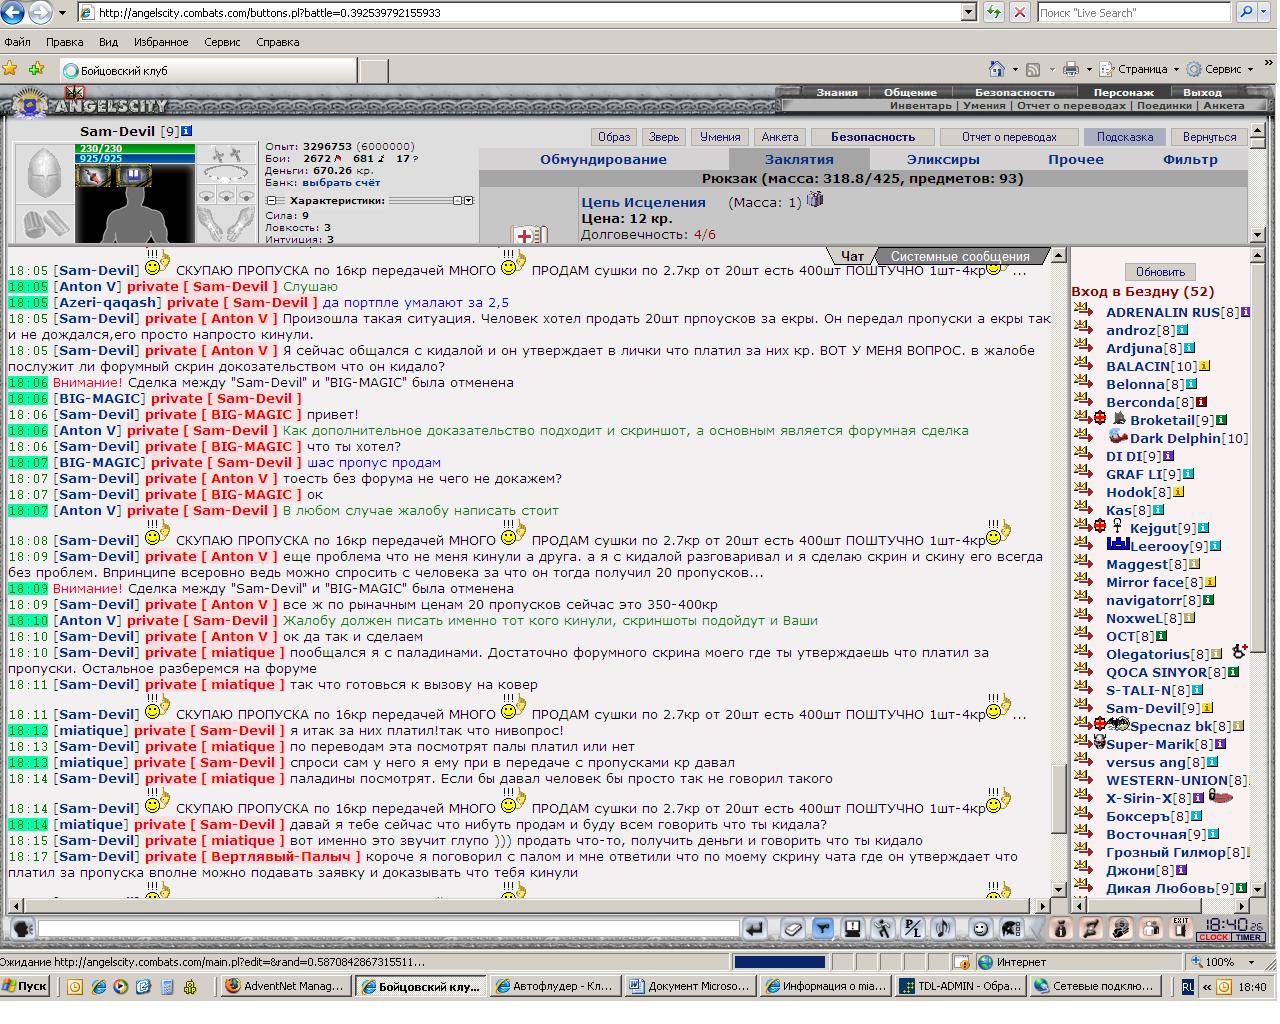
Task: Collapse the Характеристики section
Action: coord(270,201)
